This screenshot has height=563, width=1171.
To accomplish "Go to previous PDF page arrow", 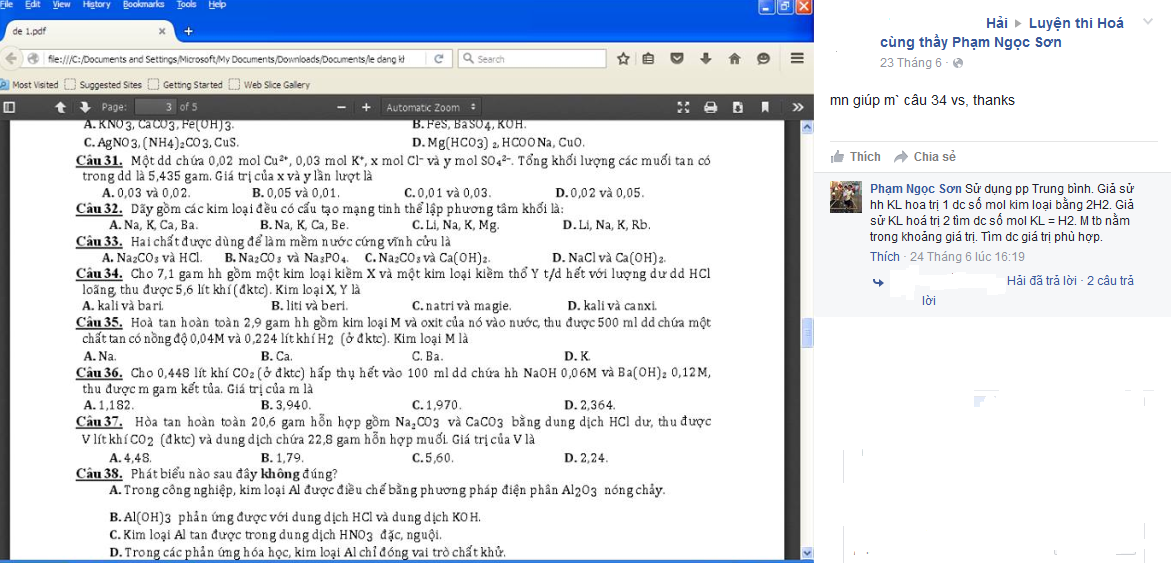I will pos(61,108).
